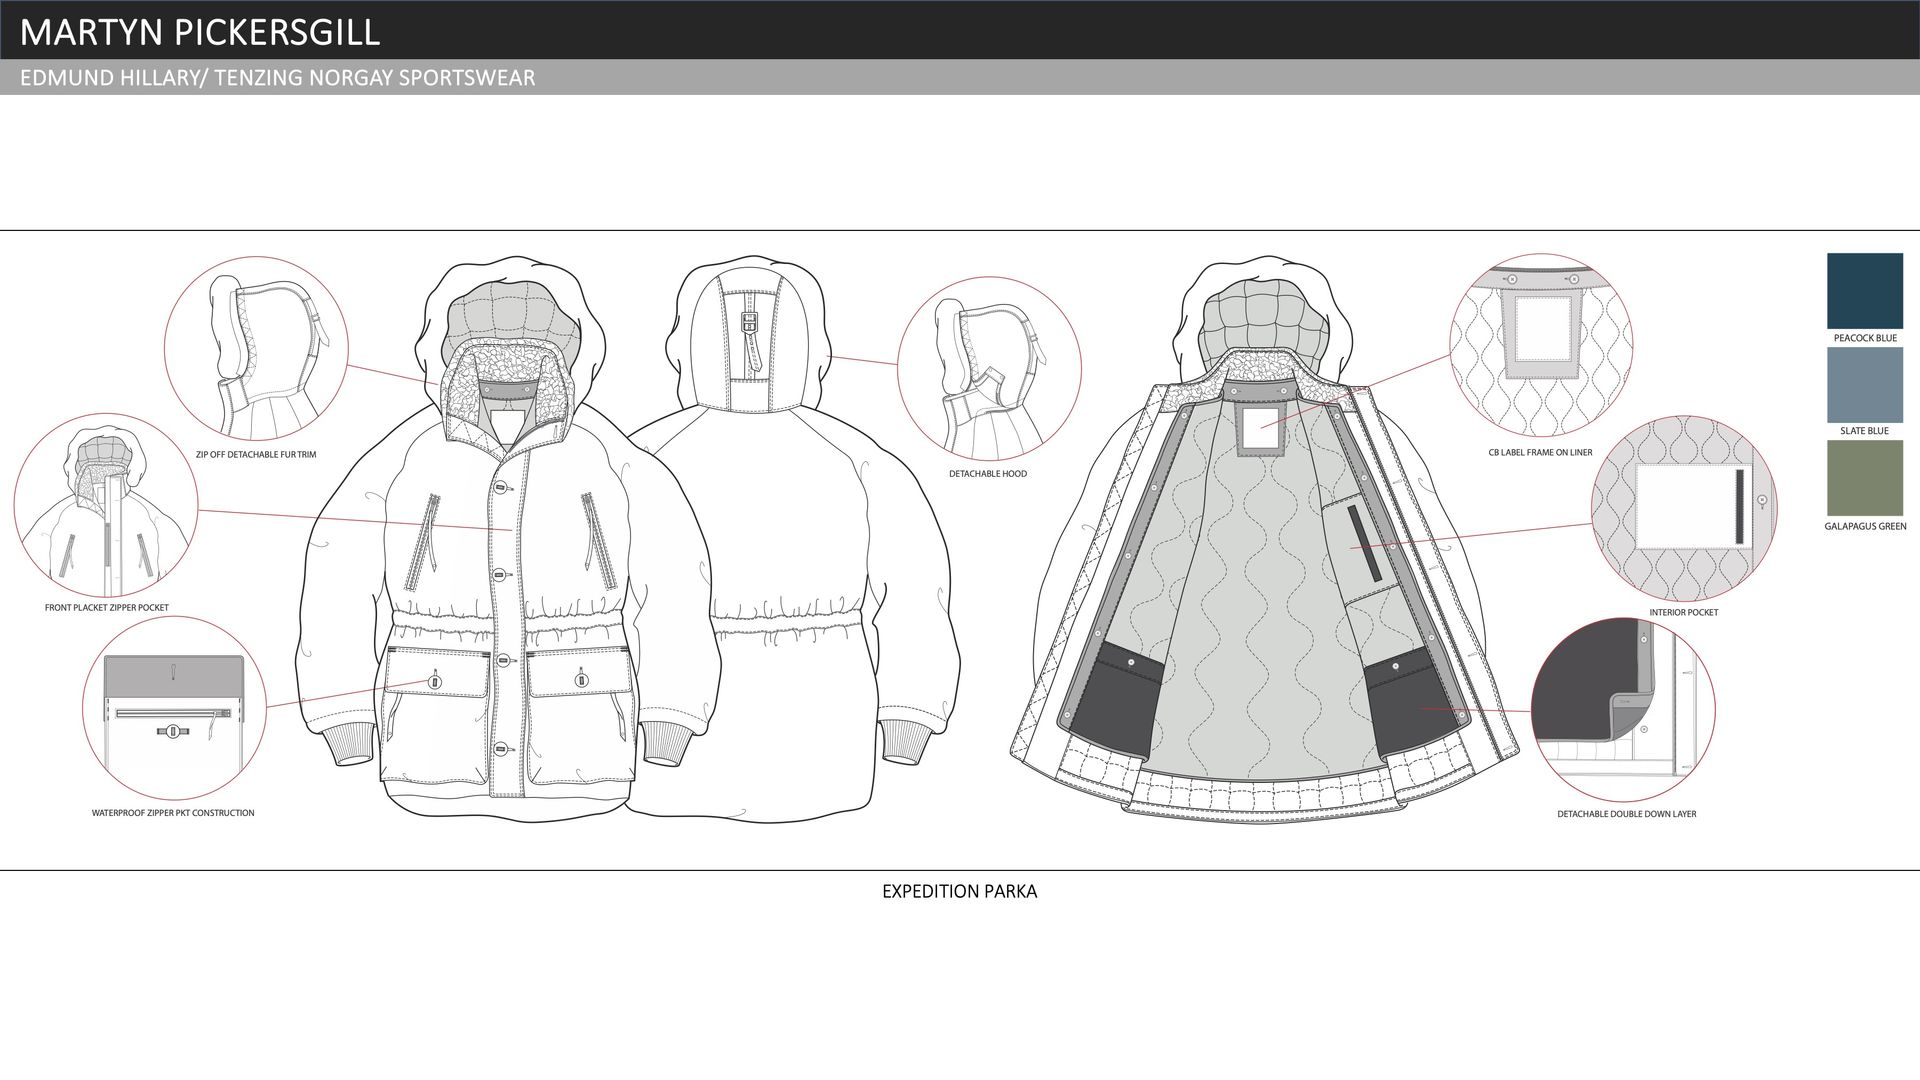
Task: Click the Peacock Blue label text
Action: click(x=1864, y=338)
